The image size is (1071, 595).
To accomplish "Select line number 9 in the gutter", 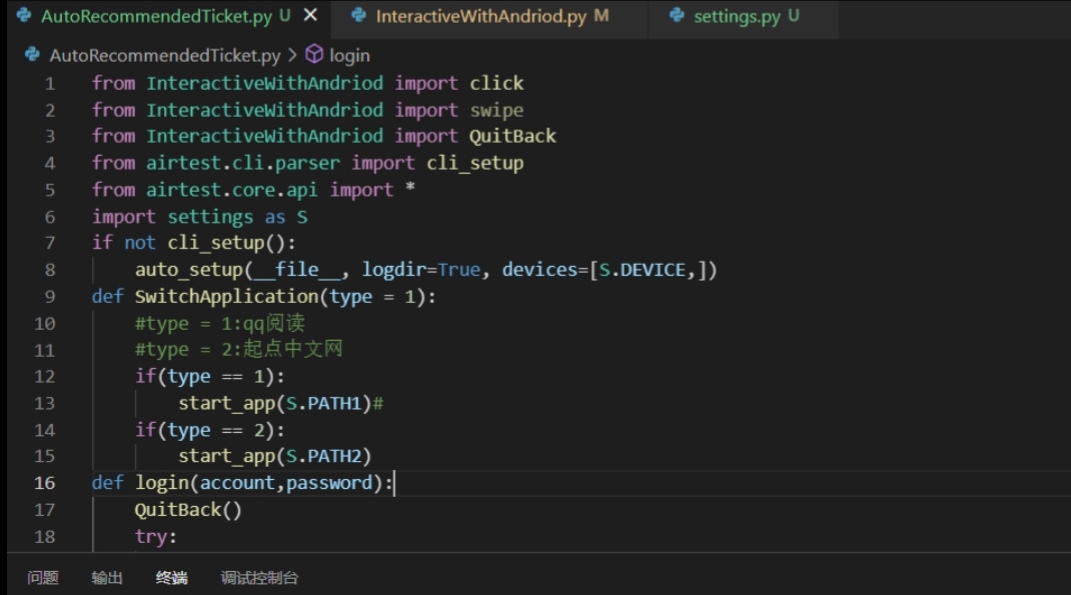I will tap(50, 297).
